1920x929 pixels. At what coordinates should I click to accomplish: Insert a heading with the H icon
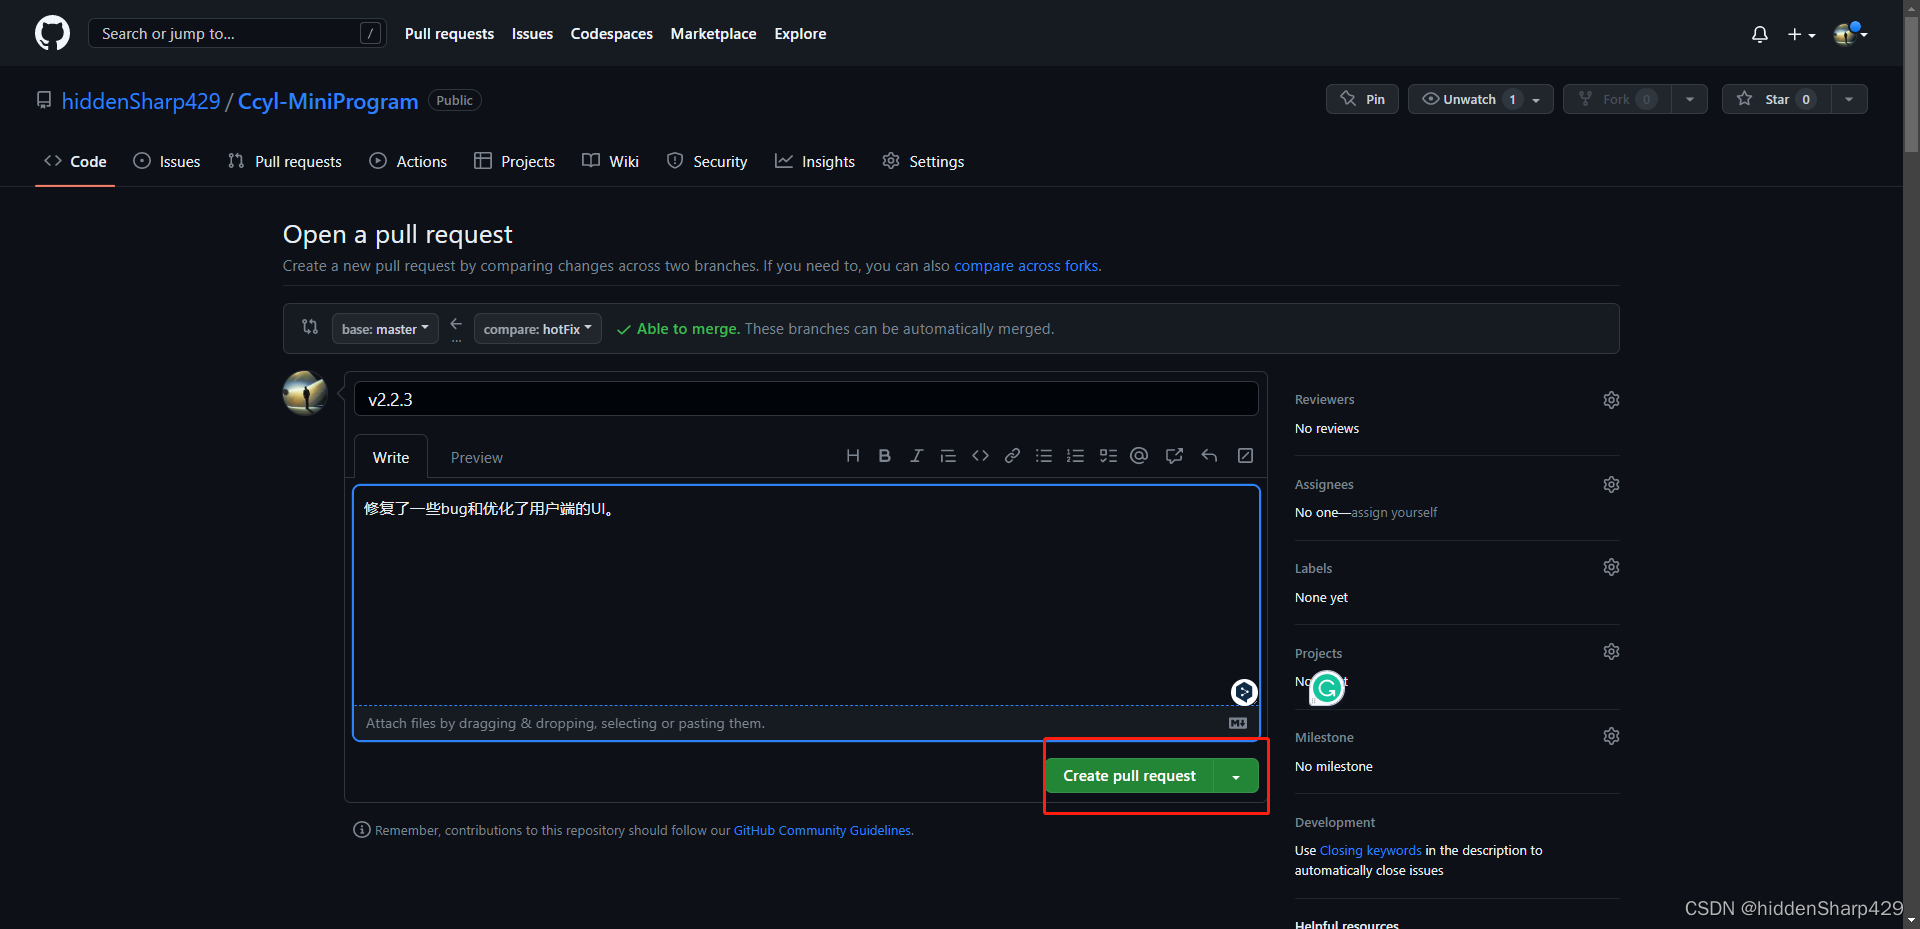853,456
